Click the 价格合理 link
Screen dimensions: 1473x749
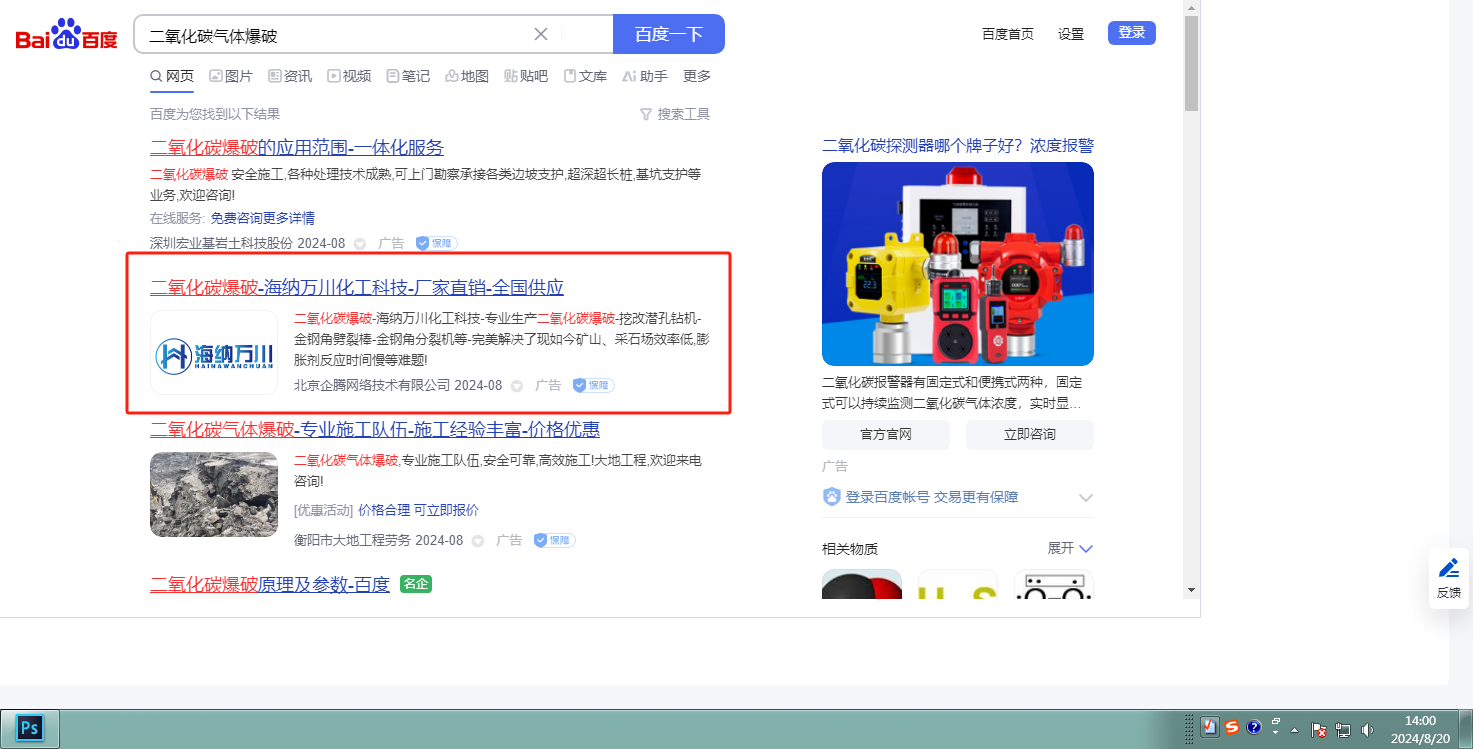pyautogui.click(x=384, y=510)
